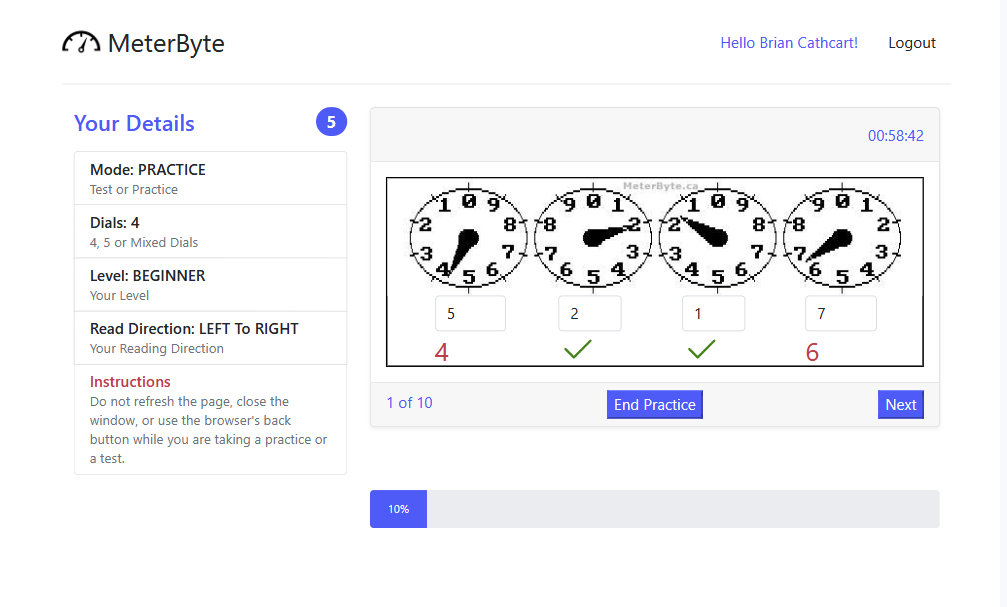Click the green checkmark under third dial
Image resolution: width=1007 pixels, height=607 pixels.
point(701,349)
